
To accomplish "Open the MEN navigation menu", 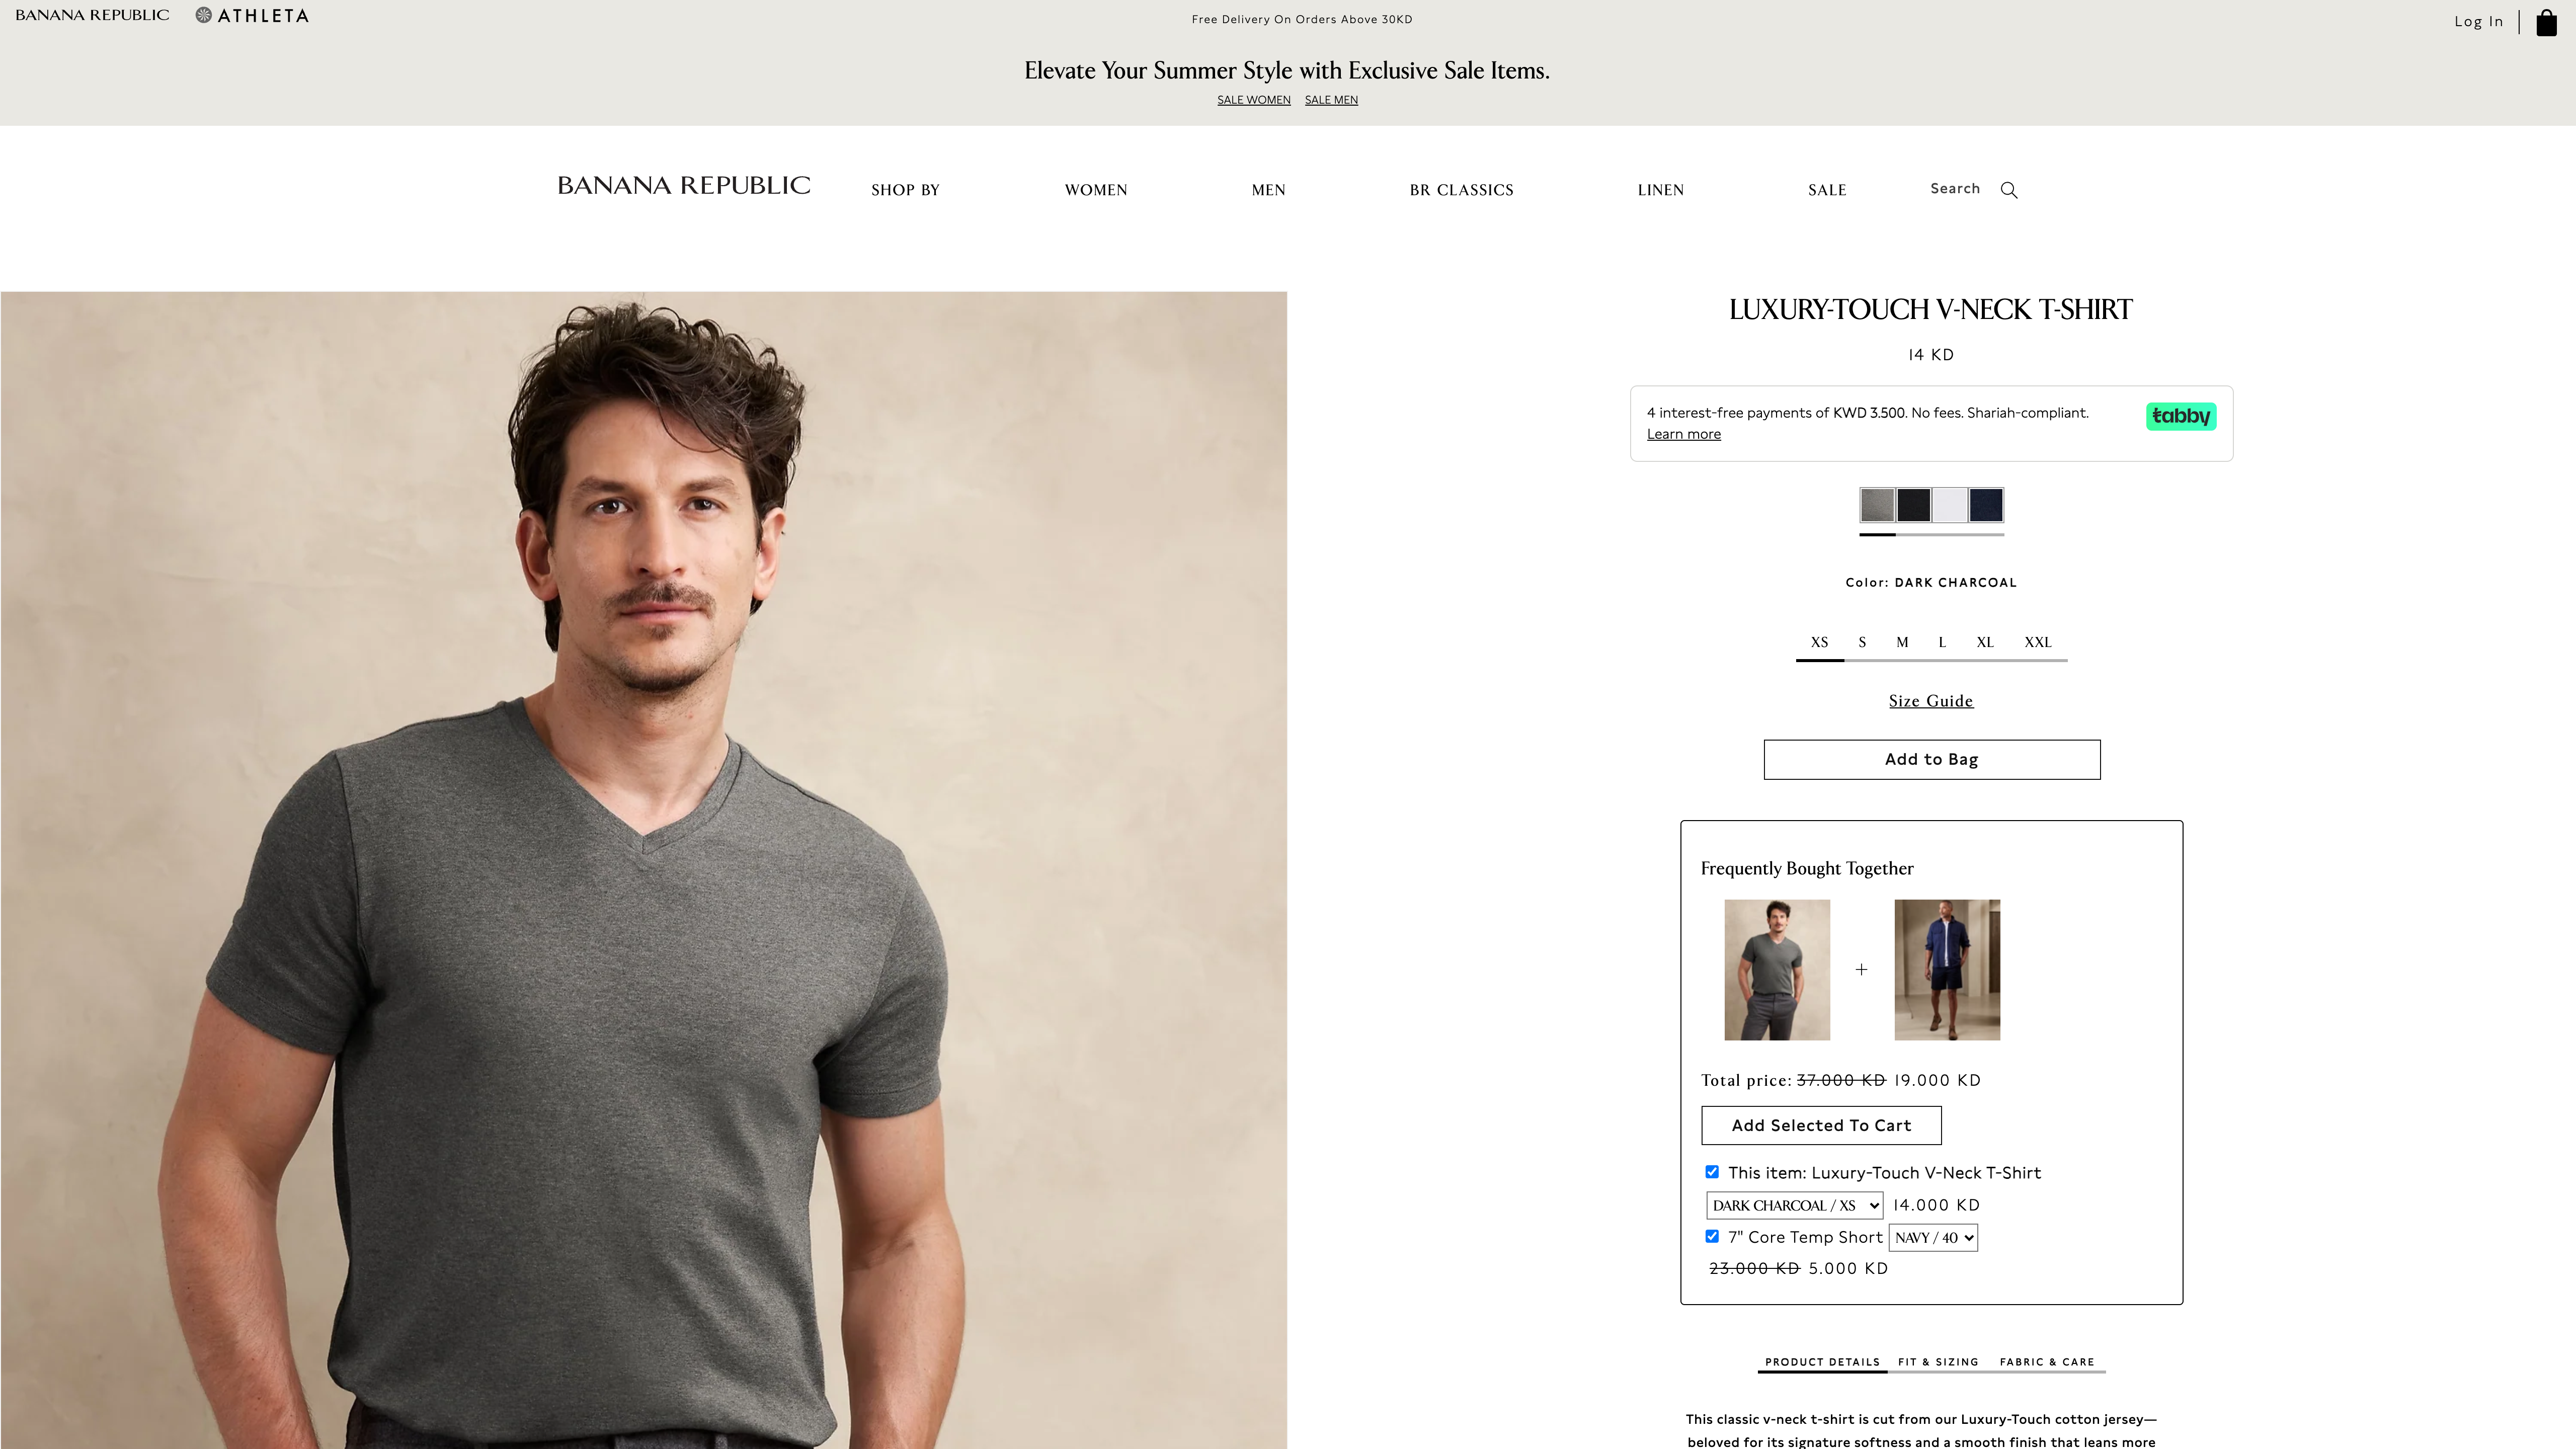I will point(1267,189).
